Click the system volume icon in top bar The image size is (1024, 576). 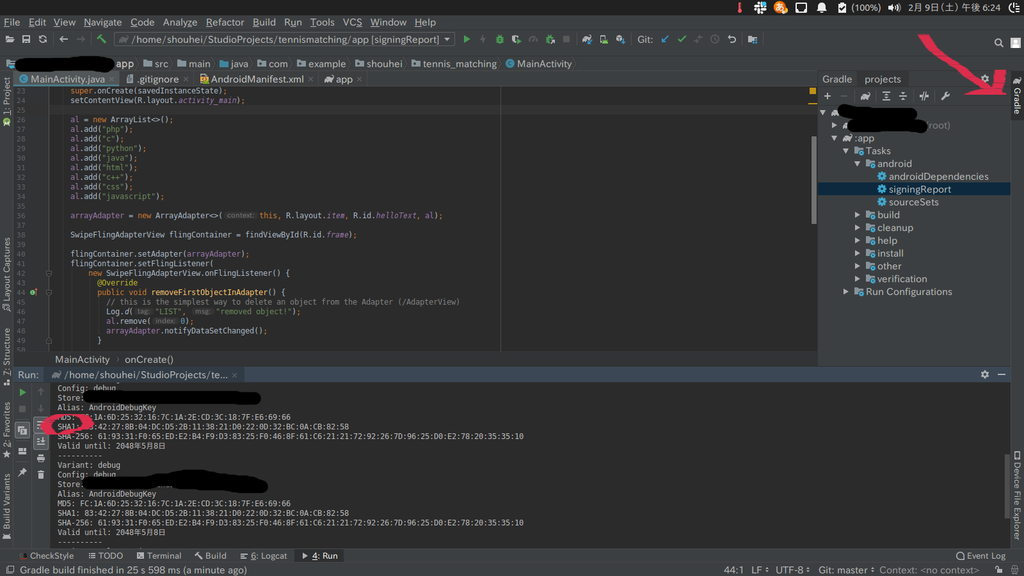tap(894, 8)
